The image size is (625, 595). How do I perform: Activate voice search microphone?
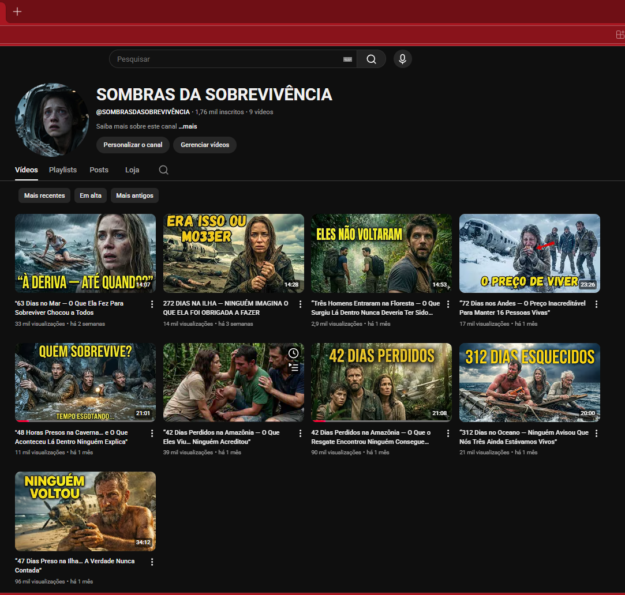[402, 59]
